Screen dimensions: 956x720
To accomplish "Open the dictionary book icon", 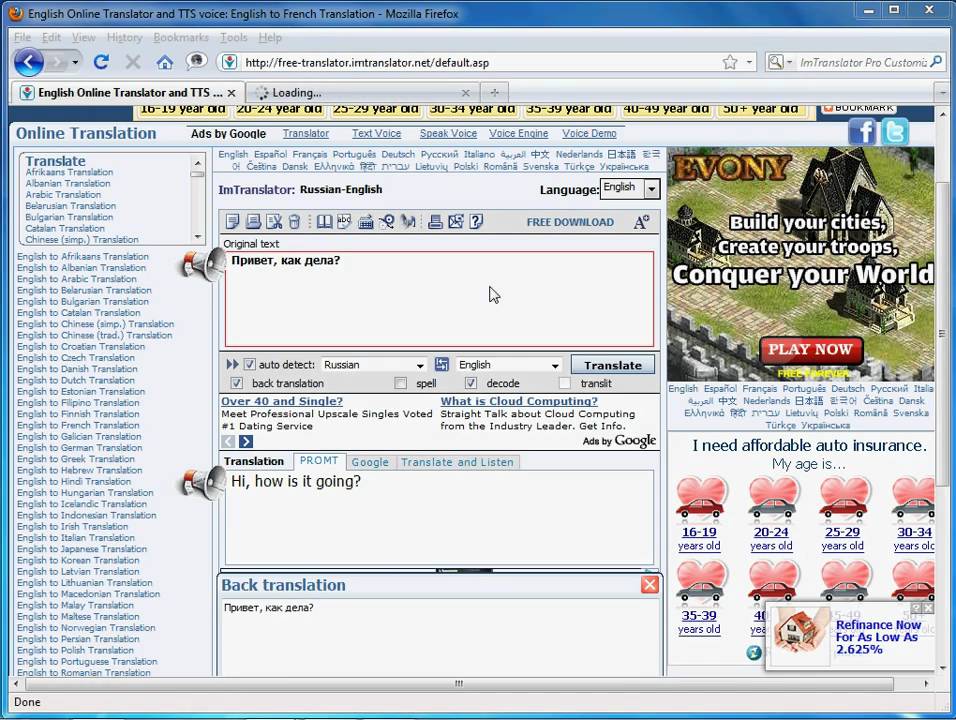I will tap(324, 221).
